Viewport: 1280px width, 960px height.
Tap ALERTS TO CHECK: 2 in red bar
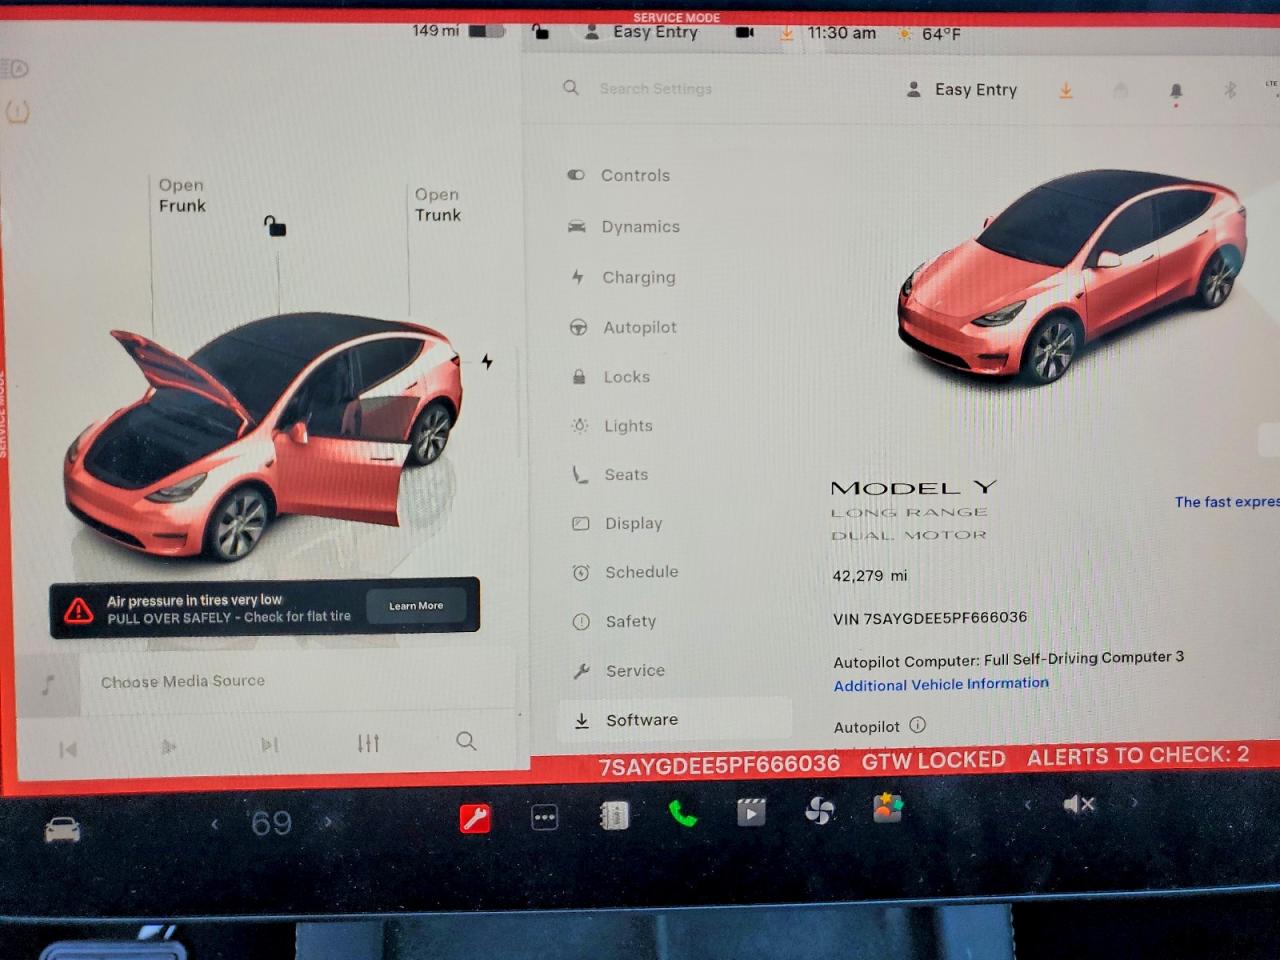click(x=1138, y=756)
